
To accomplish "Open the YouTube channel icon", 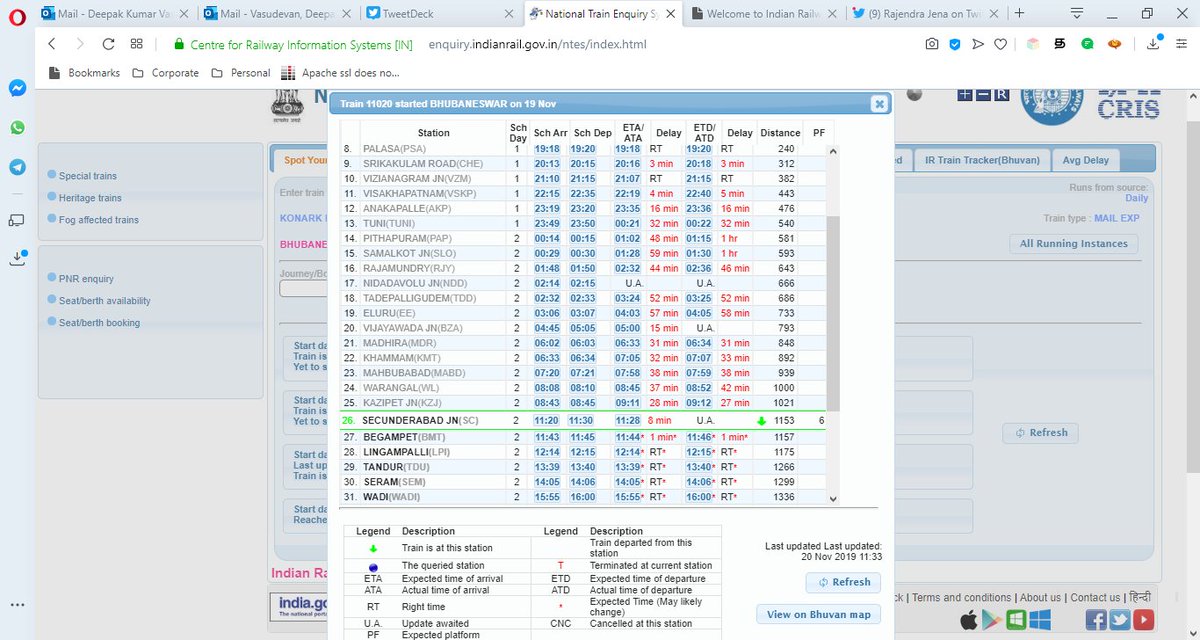I will (1142, 619).
